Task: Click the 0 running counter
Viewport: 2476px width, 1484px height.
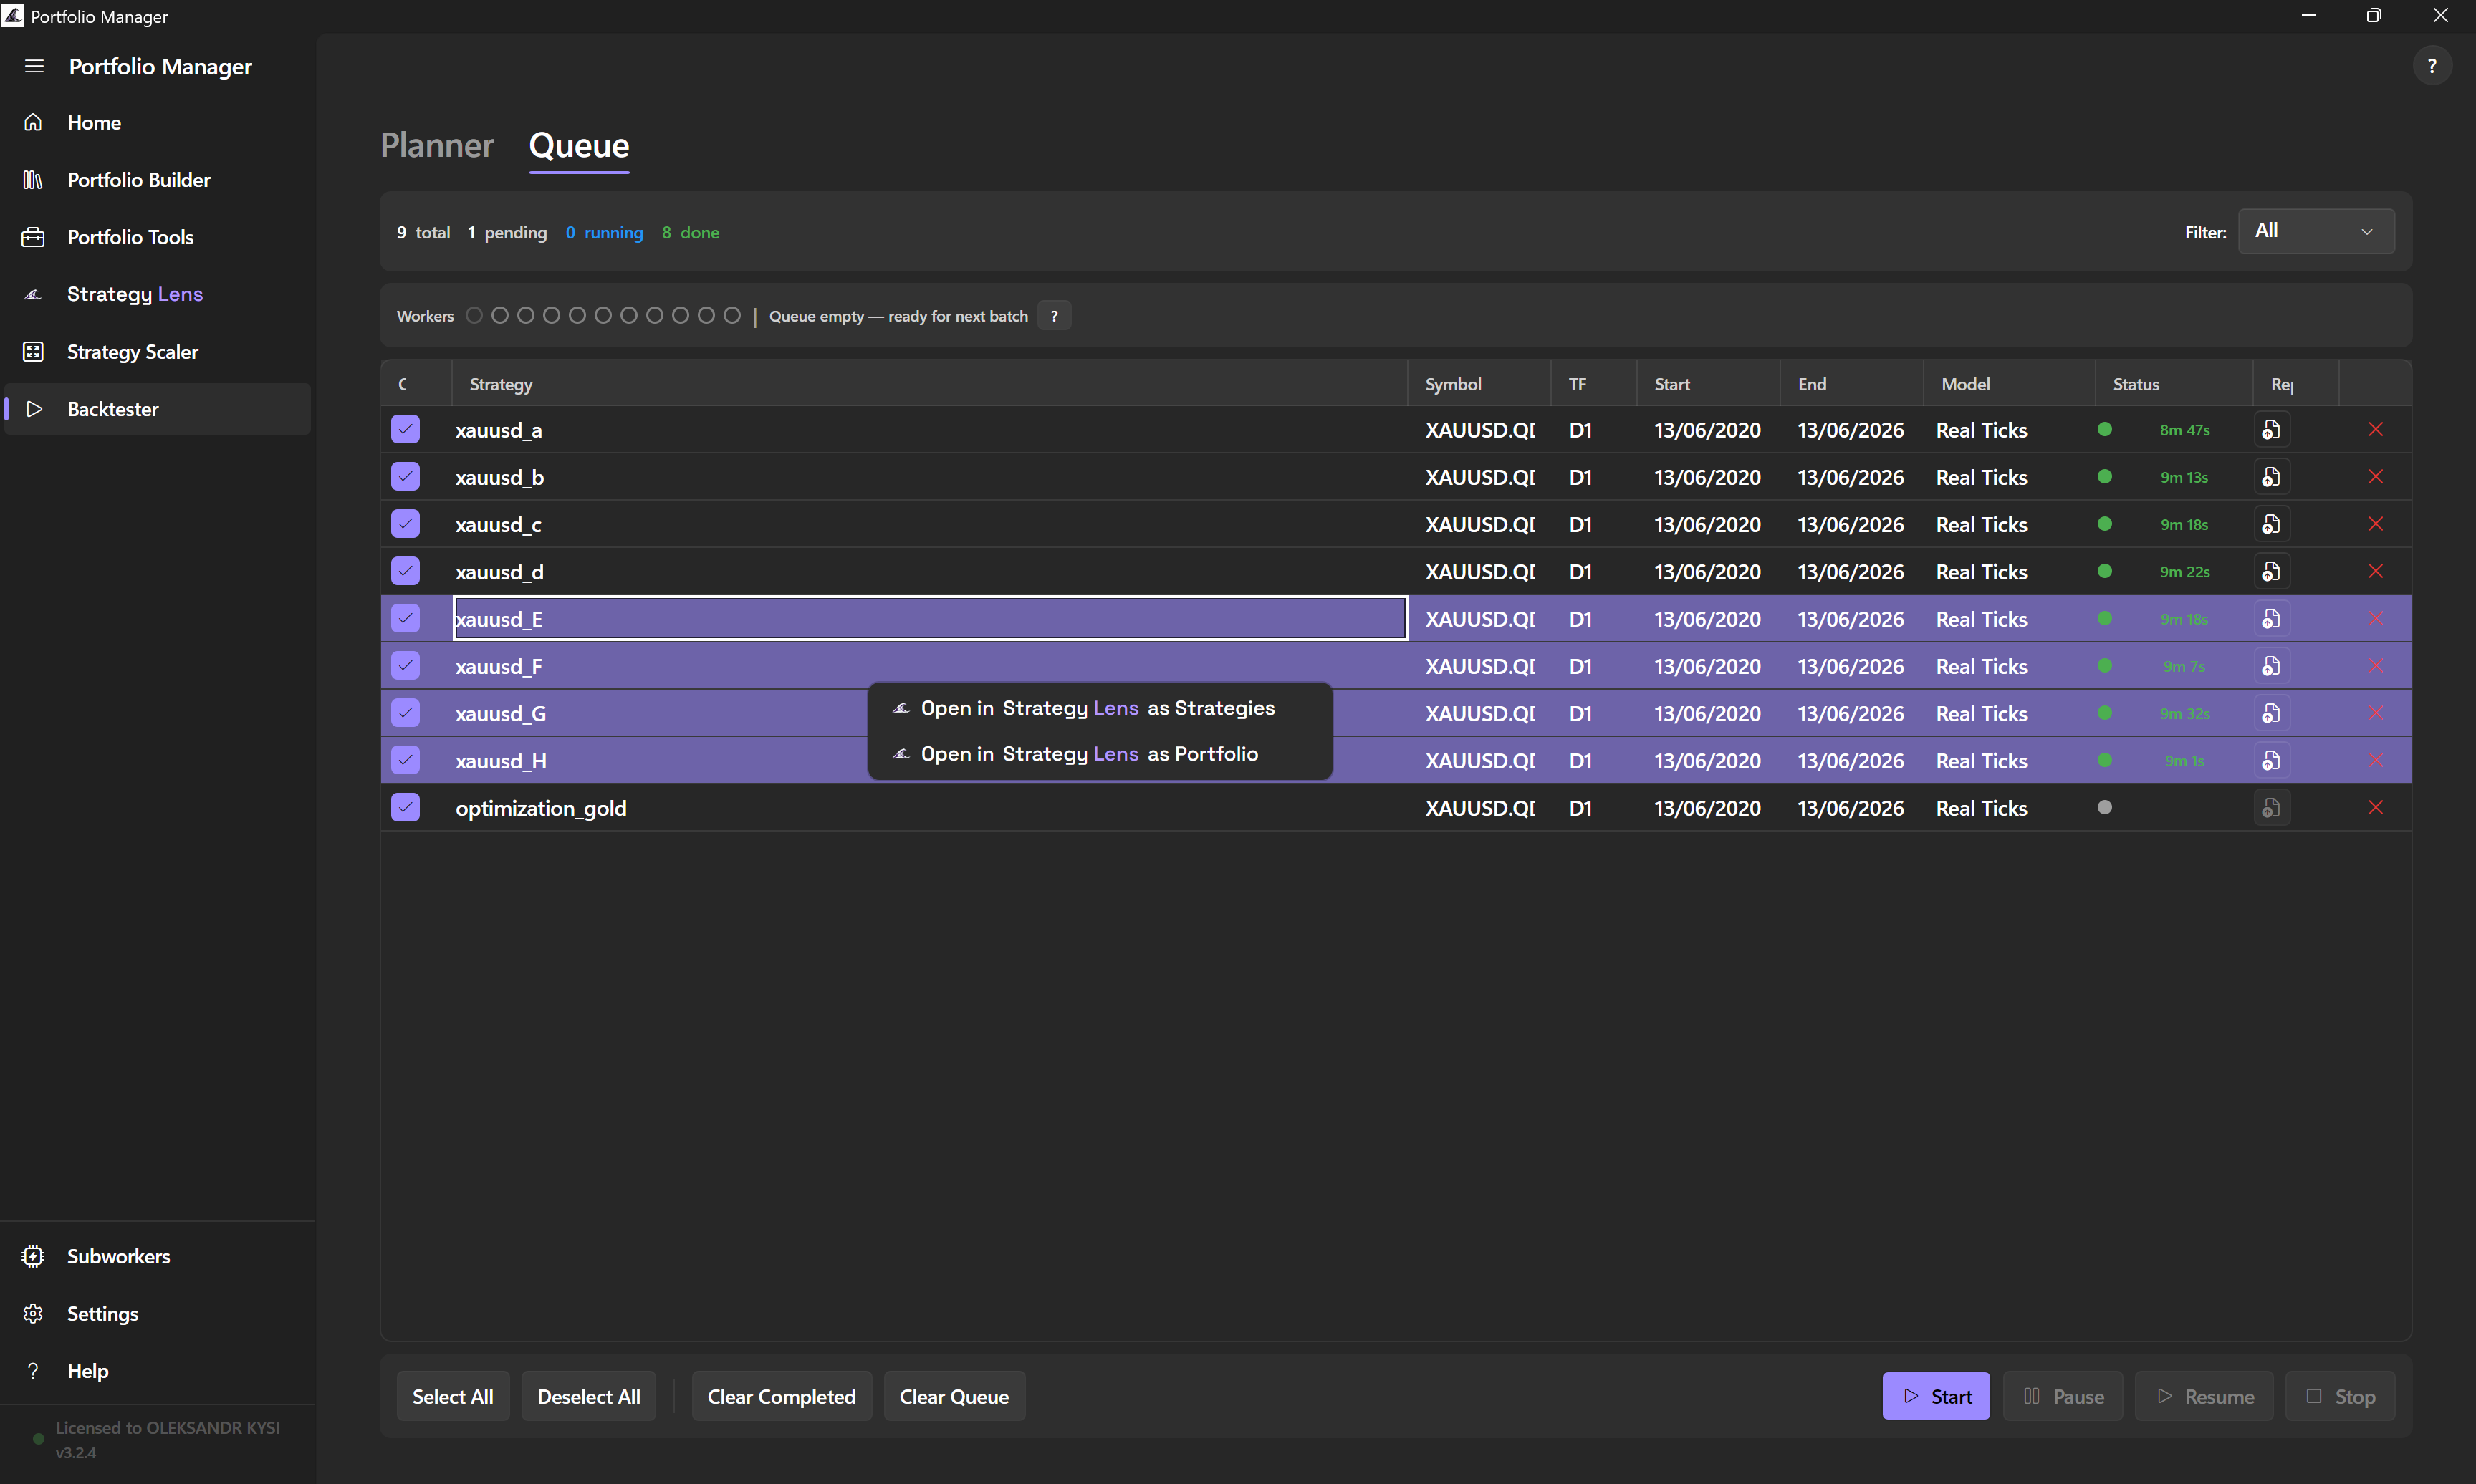Action: (x=604, y=232)
